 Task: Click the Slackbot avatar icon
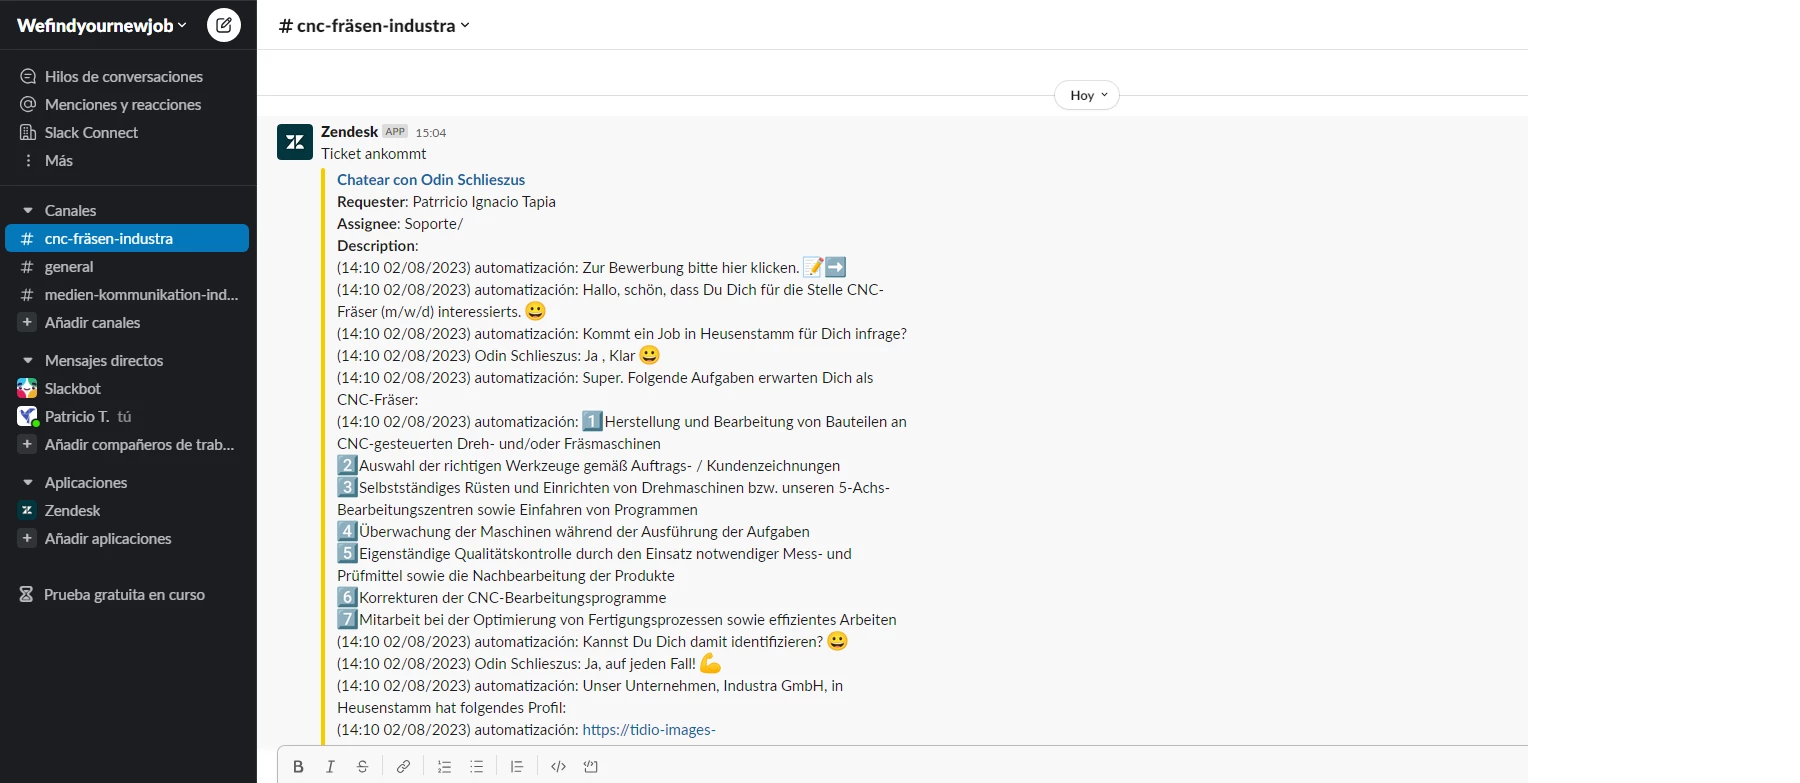pyautogui.click(x=27, y=388)
